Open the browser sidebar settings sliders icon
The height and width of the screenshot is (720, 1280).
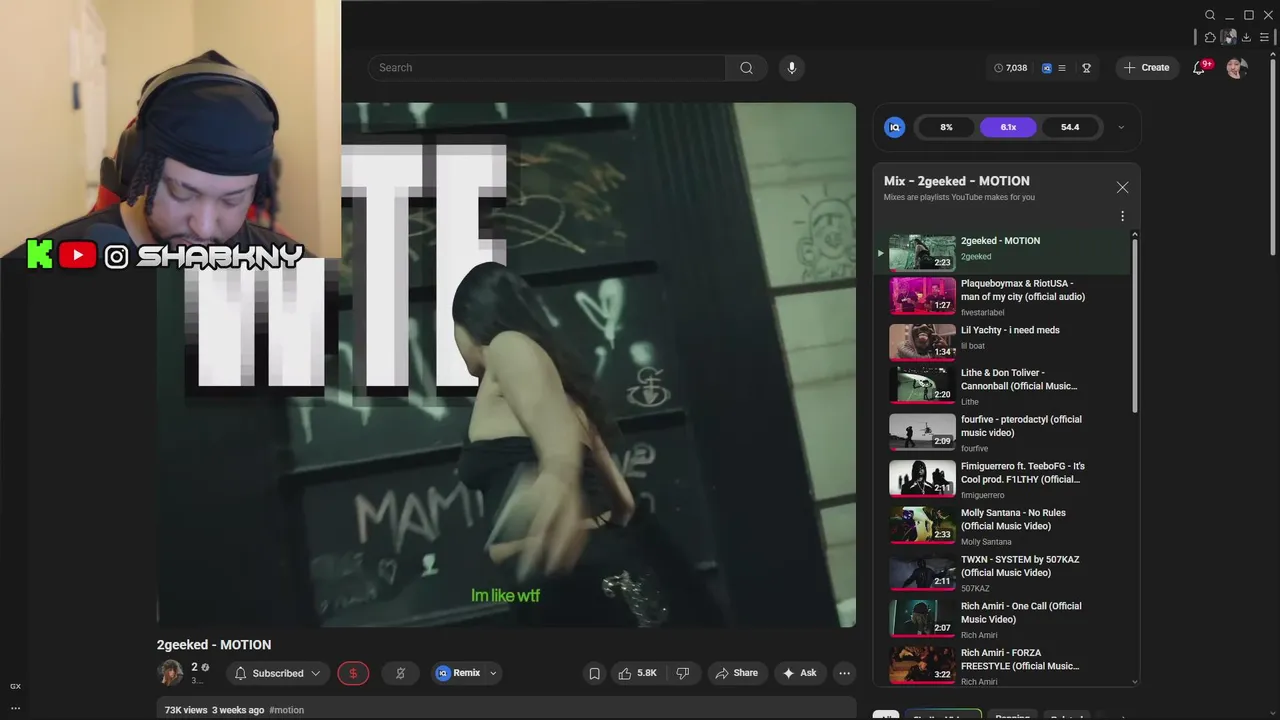1264,37
